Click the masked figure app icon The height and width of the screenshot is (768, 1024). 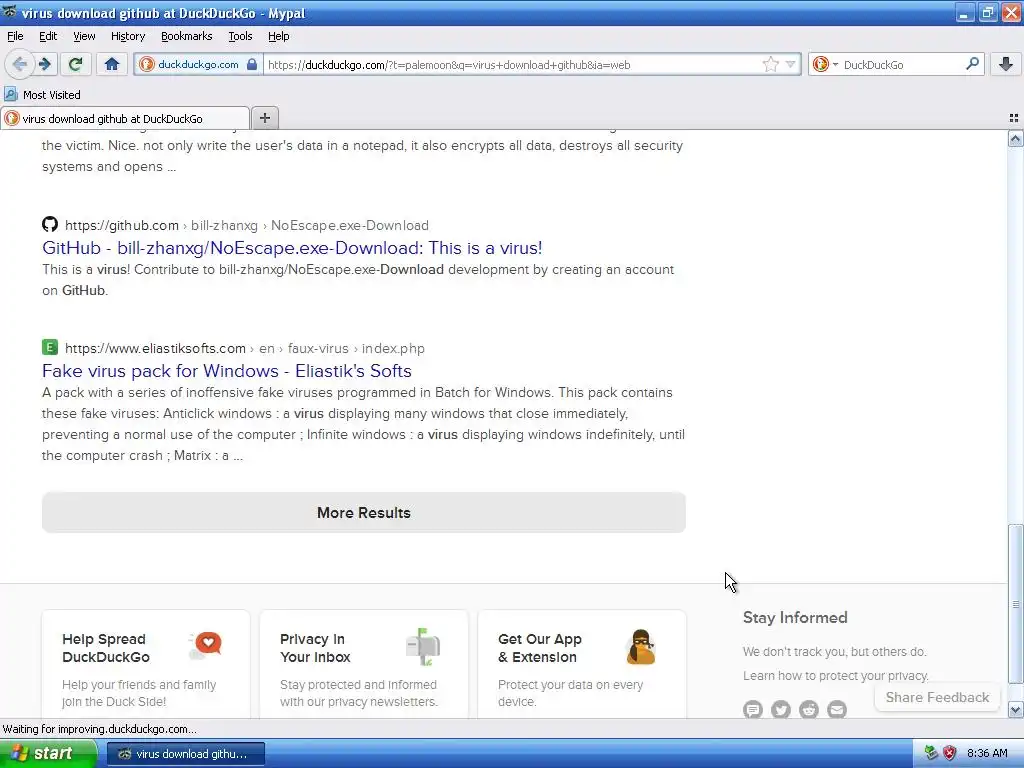pyautogui.click(x=641, y=647)
